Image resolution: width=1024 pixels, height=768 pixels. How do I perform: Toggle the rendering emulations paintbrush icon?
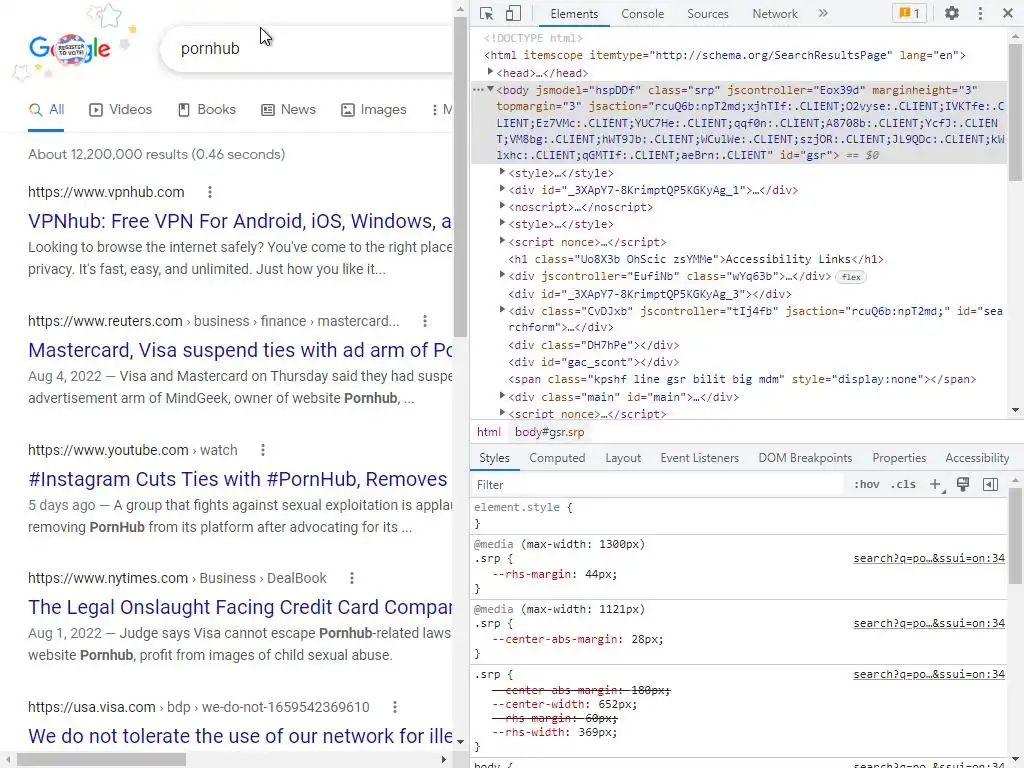tap(963, 484)
